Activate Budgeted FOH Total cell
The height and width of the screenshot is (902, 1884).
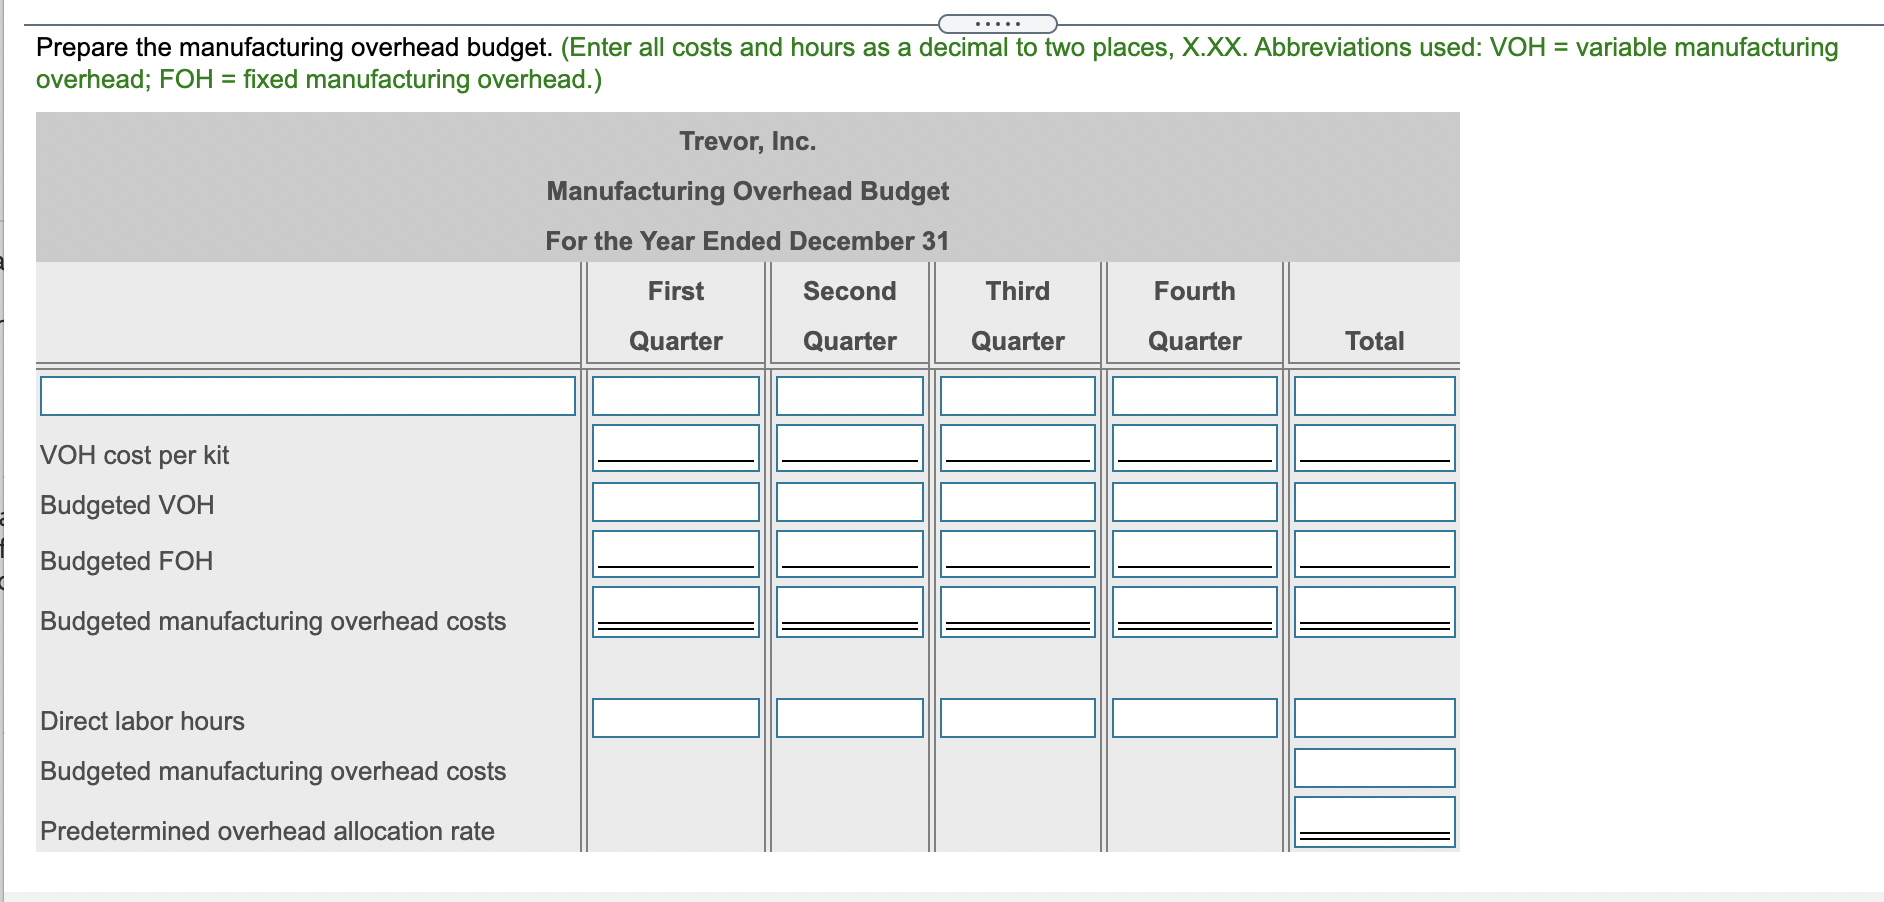point(1375,554)
